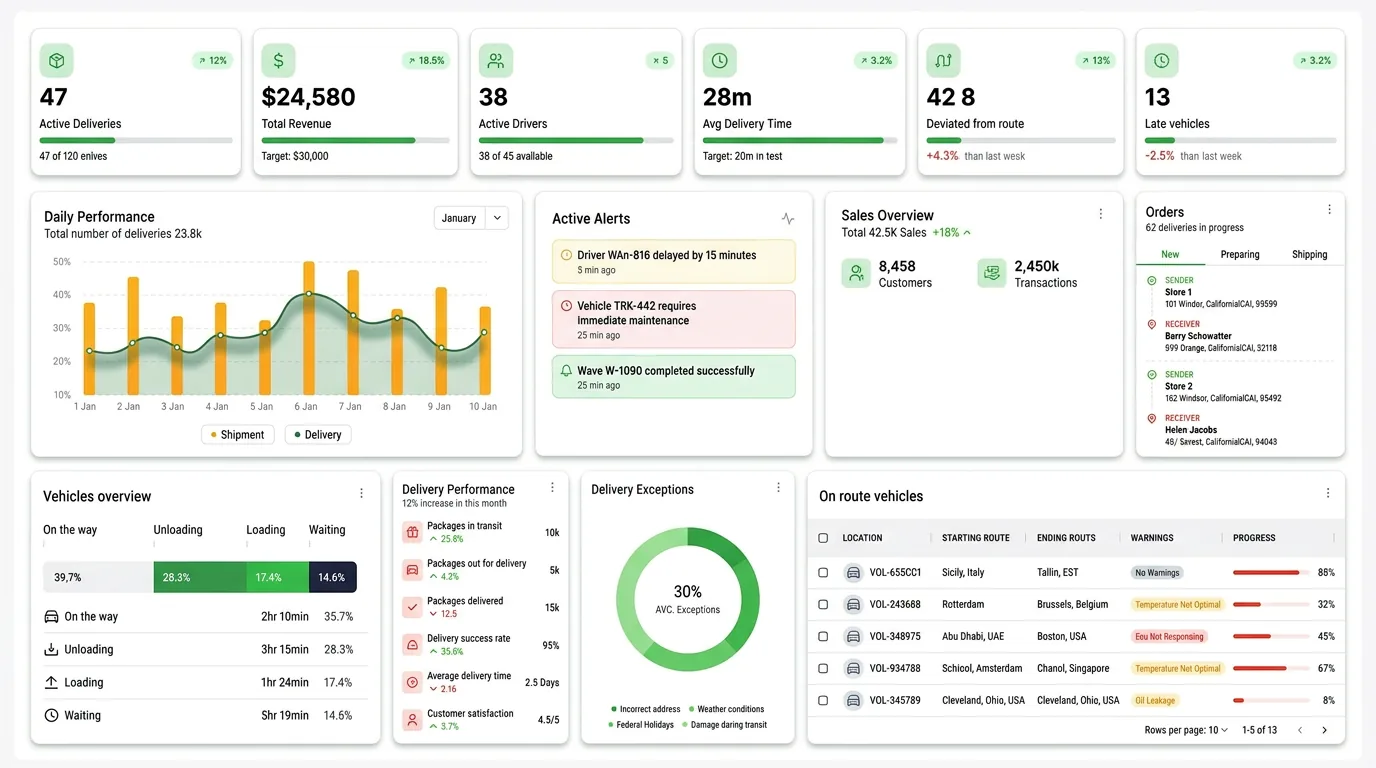
Task: Open the Driver WAn-816 delayed alert
Action: point(673,261)
